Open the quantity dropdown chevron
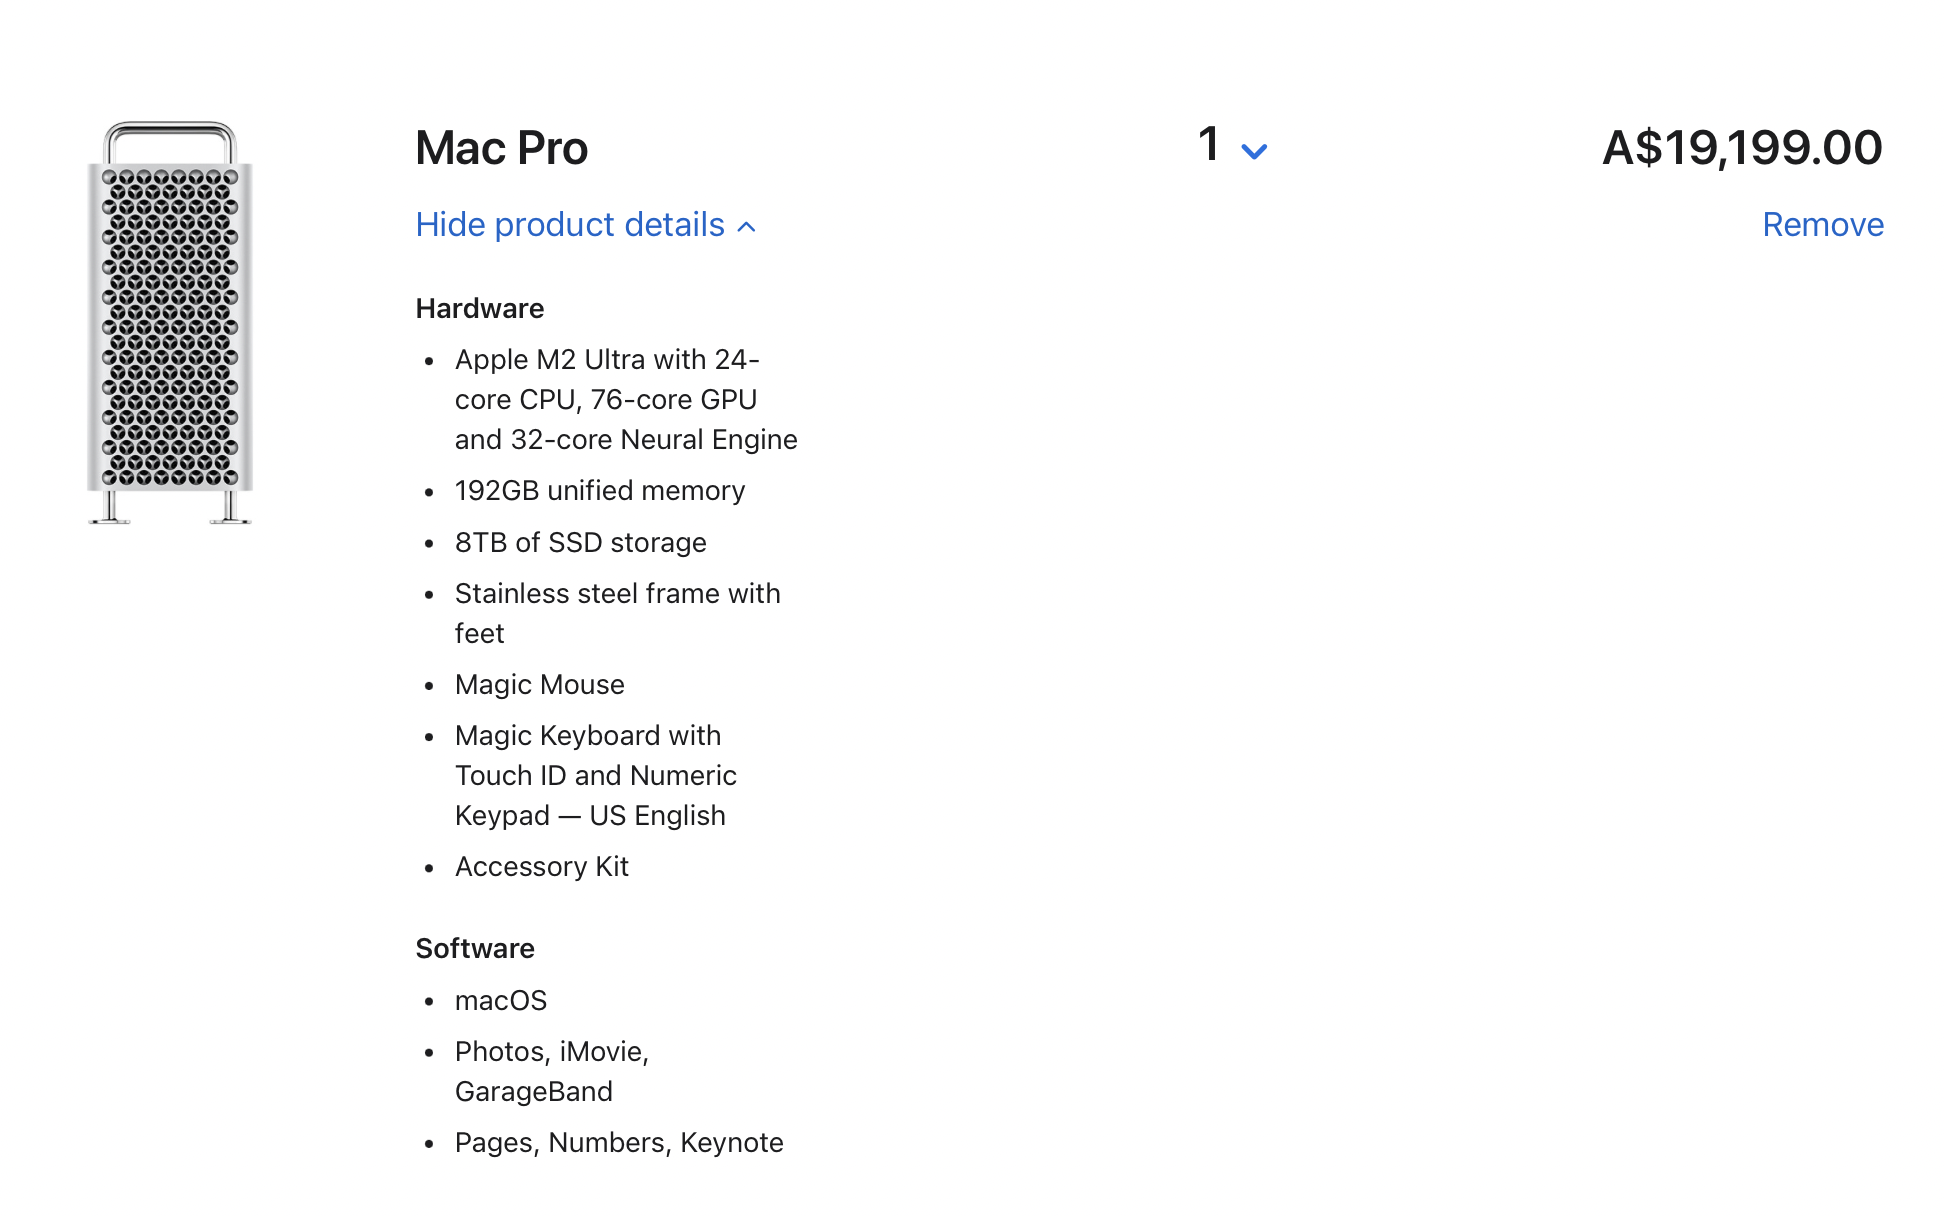The image size is (1944, 1216). [x=1253, y=151]
